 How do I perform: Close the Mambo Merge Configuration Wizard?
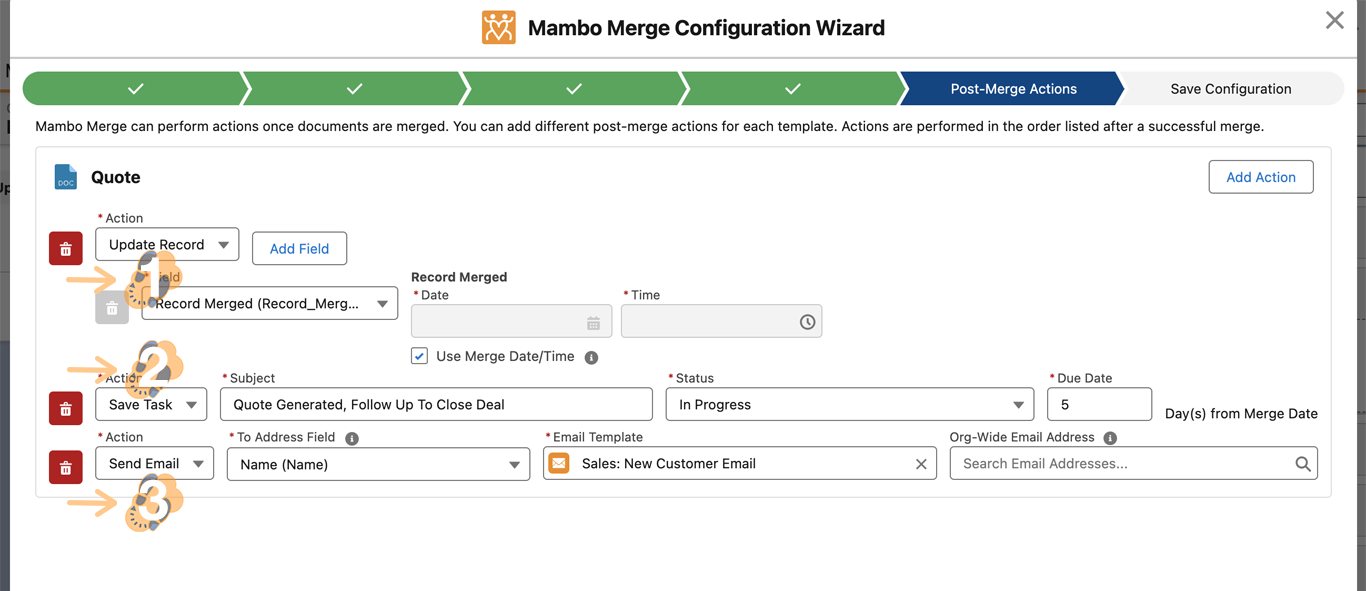(1334, 21)
